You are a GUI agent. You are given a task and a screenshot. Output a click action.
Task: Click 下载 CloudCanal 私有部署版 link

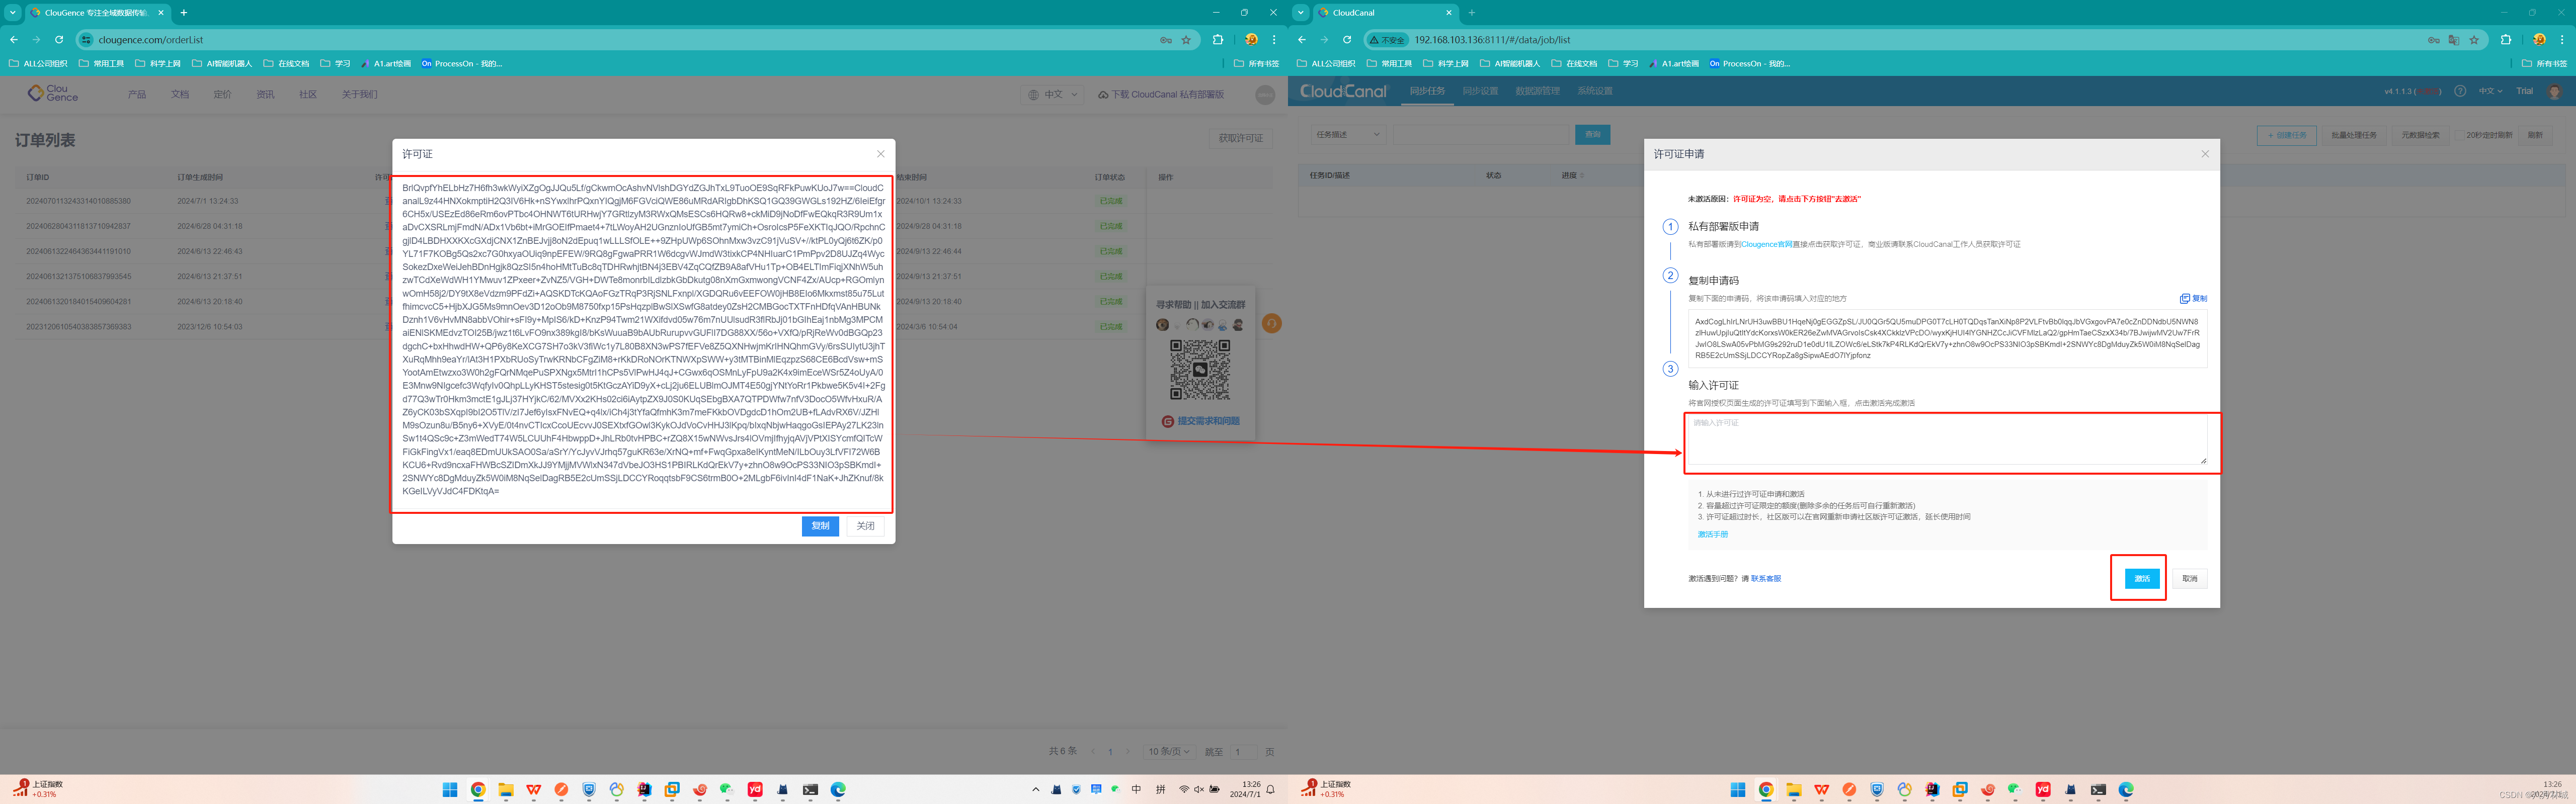pyautogui.click(x=1161, y=95)
